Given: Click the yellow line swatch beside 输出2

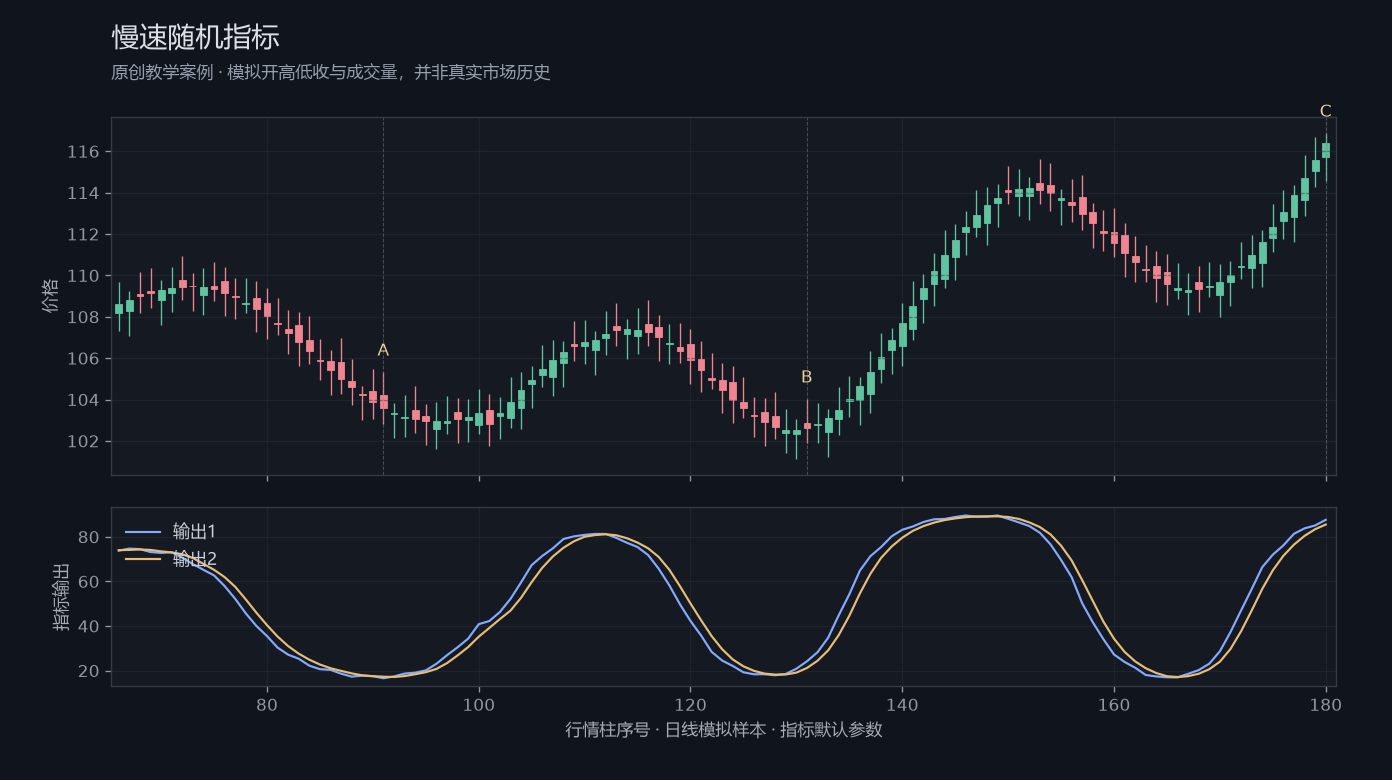Looking at the screenshot, I should 142,559.
